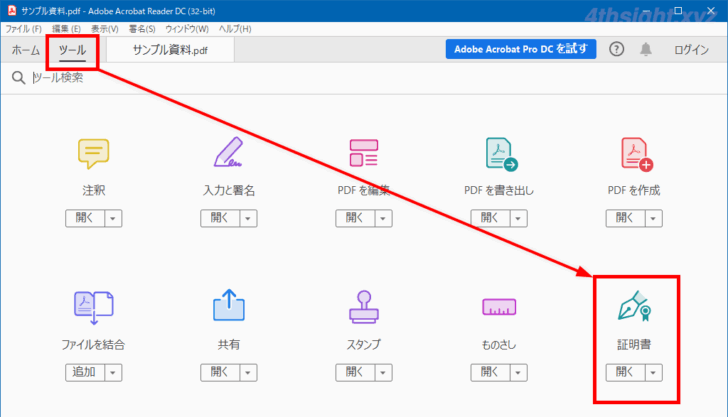Click the スタンプ label text
728x417 pixels.
click(x=364, y=345)
